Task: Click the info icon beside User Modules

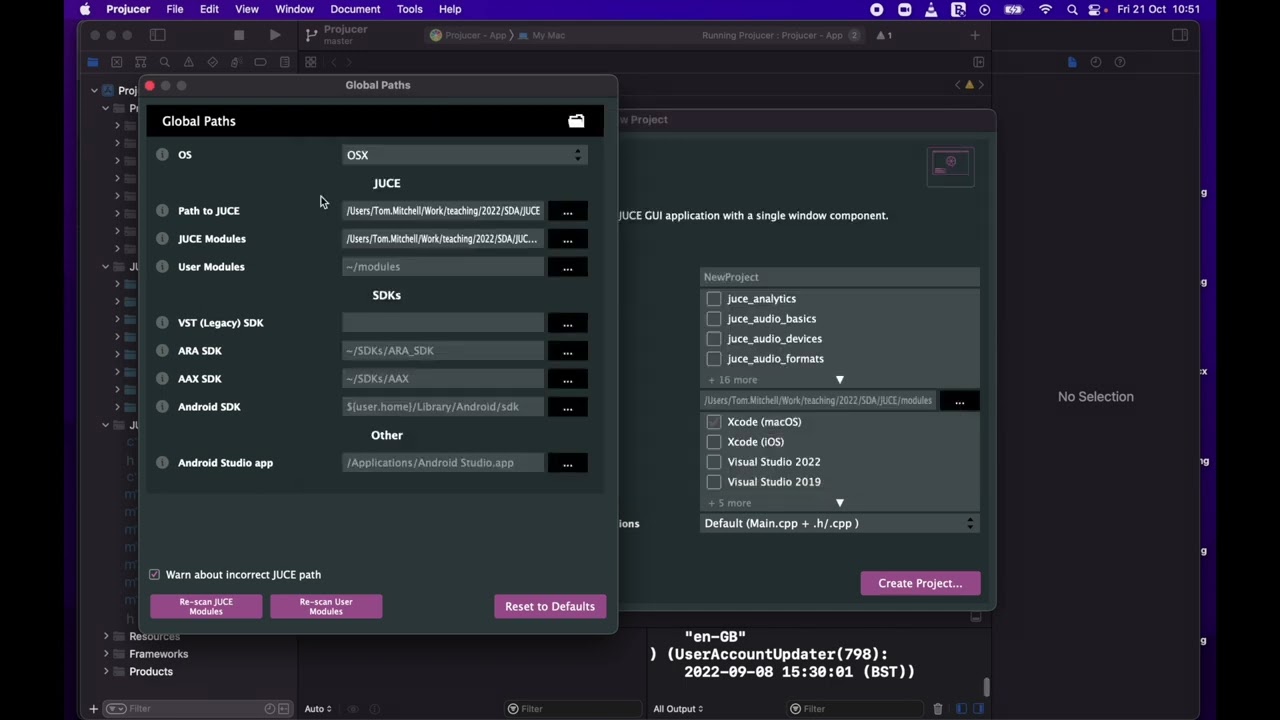Action: (162, 267)
